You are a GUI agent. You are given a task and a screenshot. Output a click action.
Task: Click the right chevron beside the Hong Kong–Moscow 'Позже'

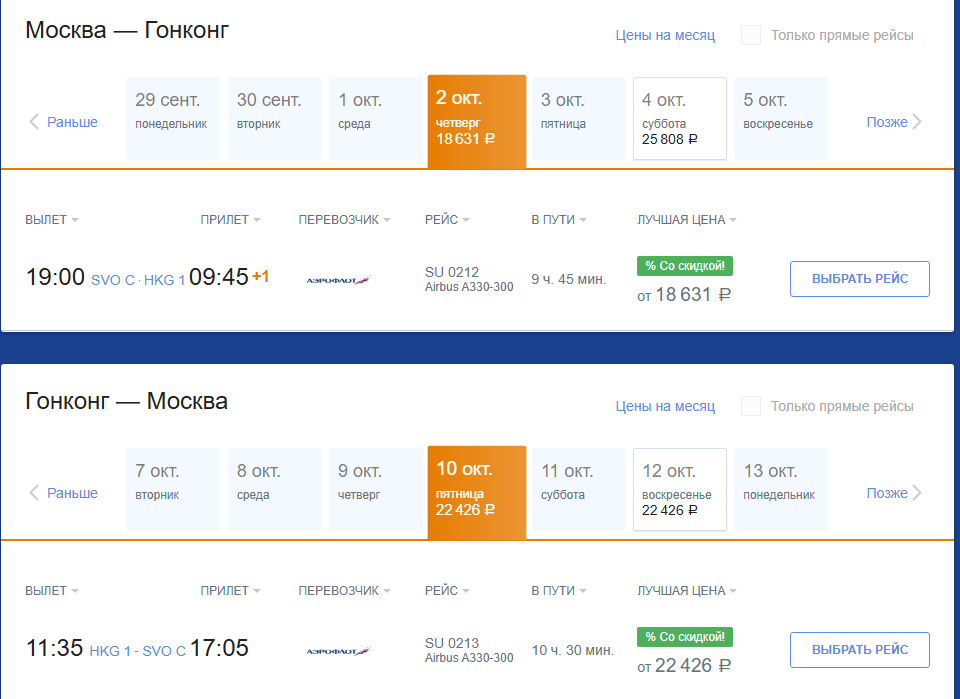tap(917, 493)
